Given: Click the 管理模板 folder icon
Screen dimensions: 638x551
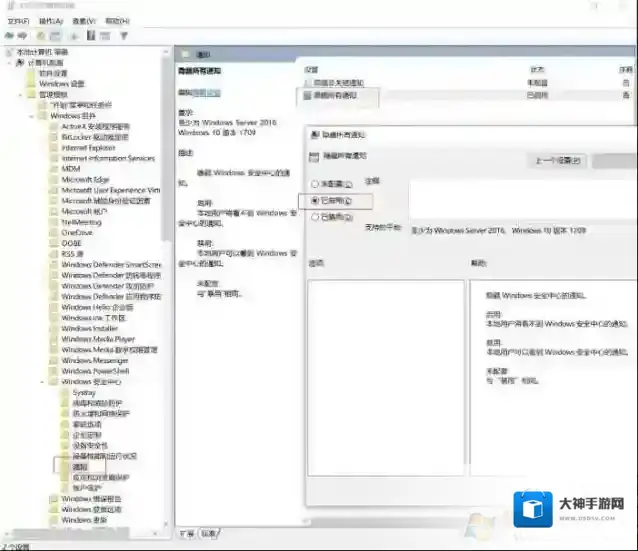Looking at the screenshot, I should [31, 94].
